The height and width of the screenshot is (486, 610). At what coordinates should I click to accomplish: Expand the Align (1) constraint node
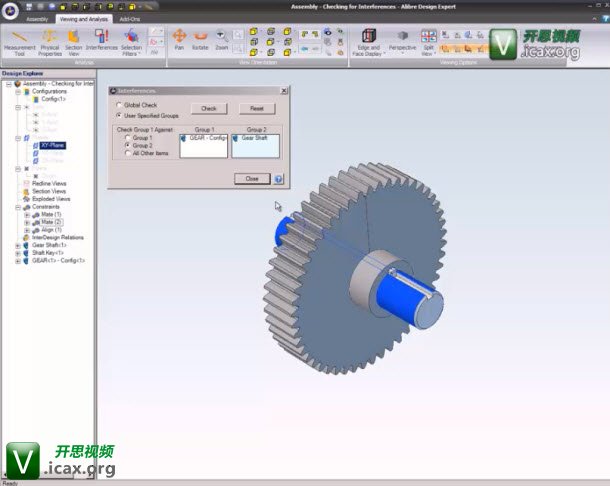point(27,230)
